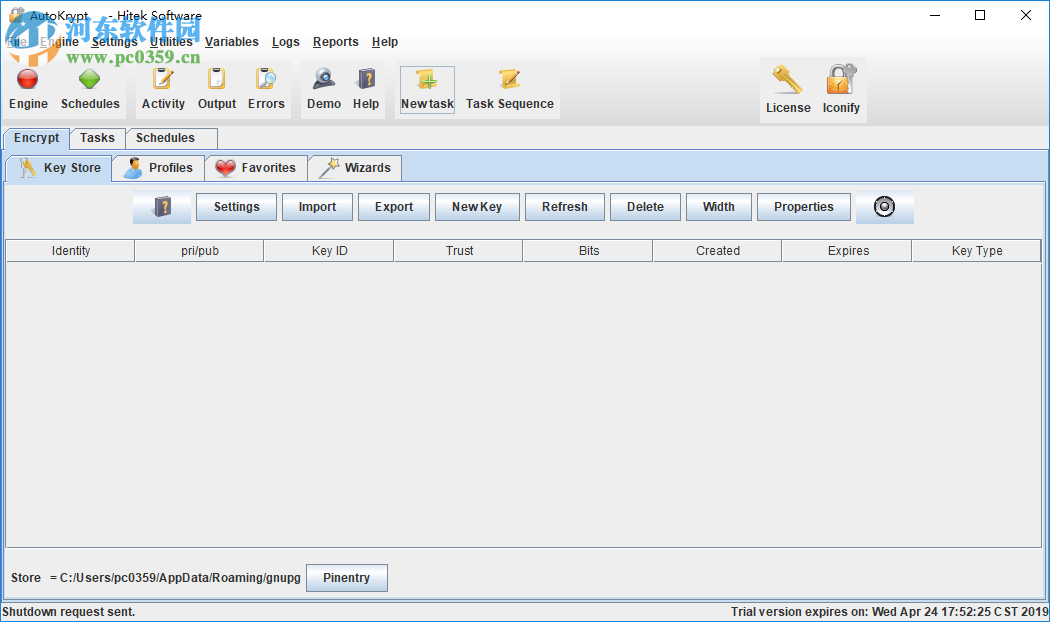1050x622 pixels.
Task: Click the Store path C:/Users/pc0359/AppData/Roaming/gnupg
Action: tap(180, 578)
